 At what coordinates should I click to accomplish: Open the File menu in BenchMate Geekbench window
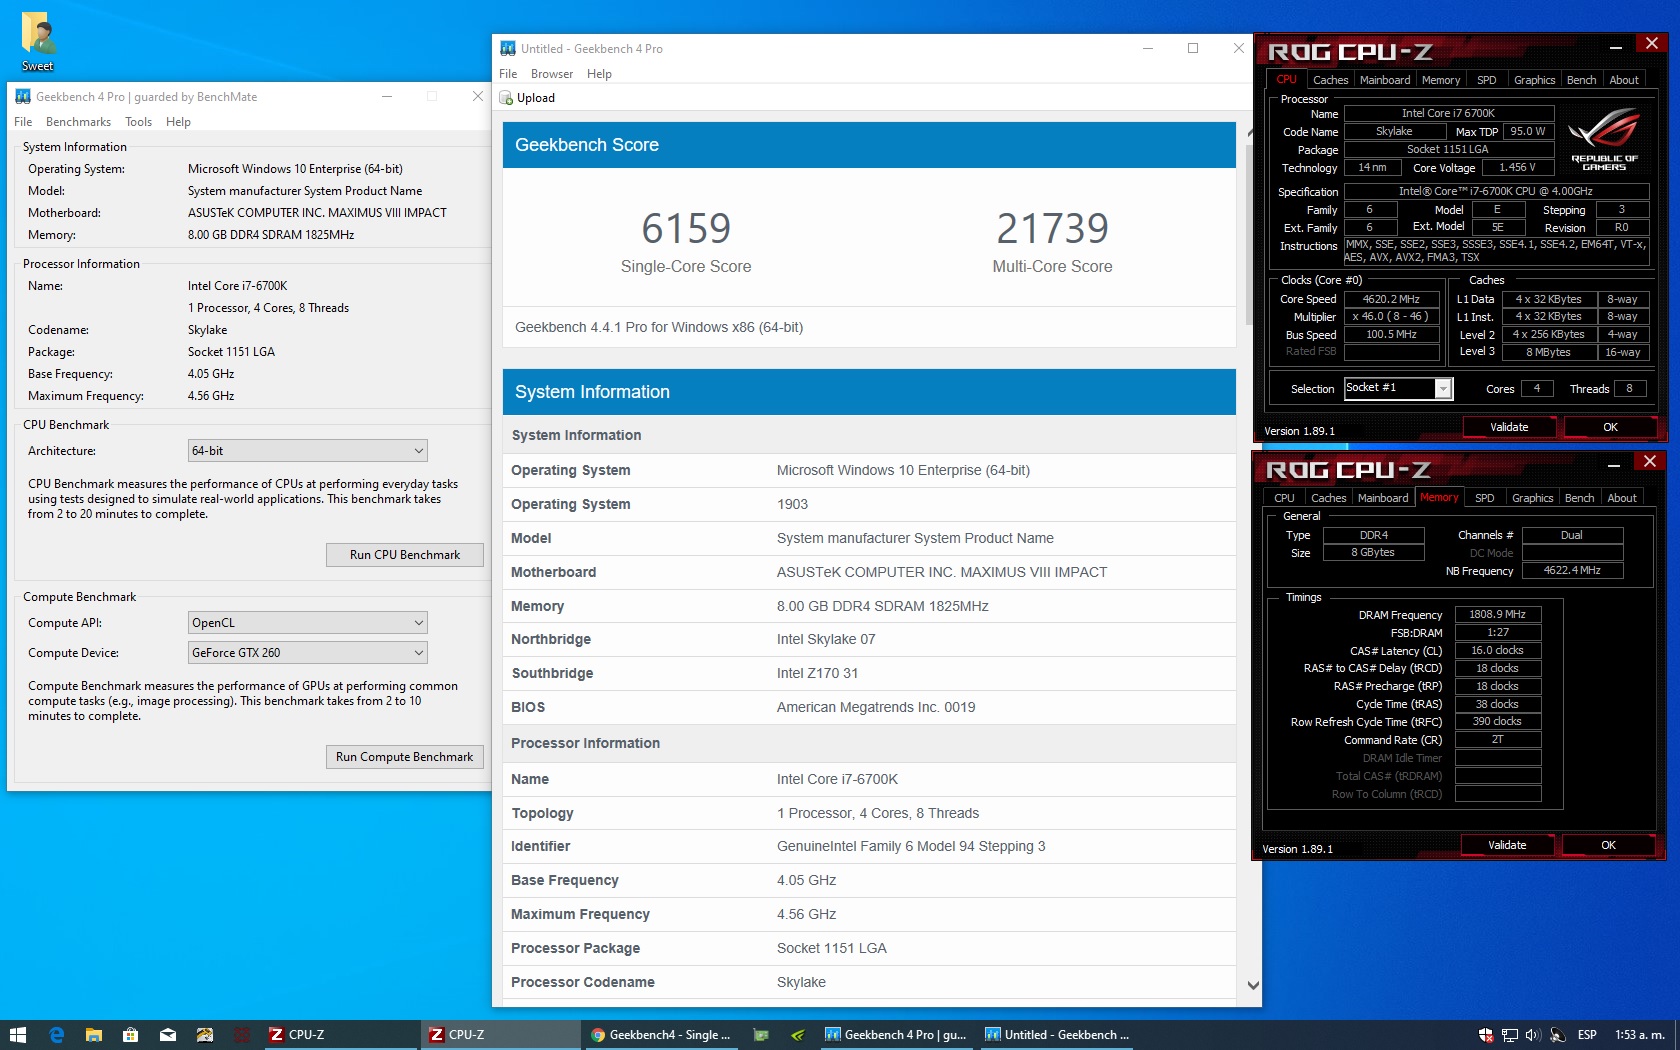click(23, 122)
